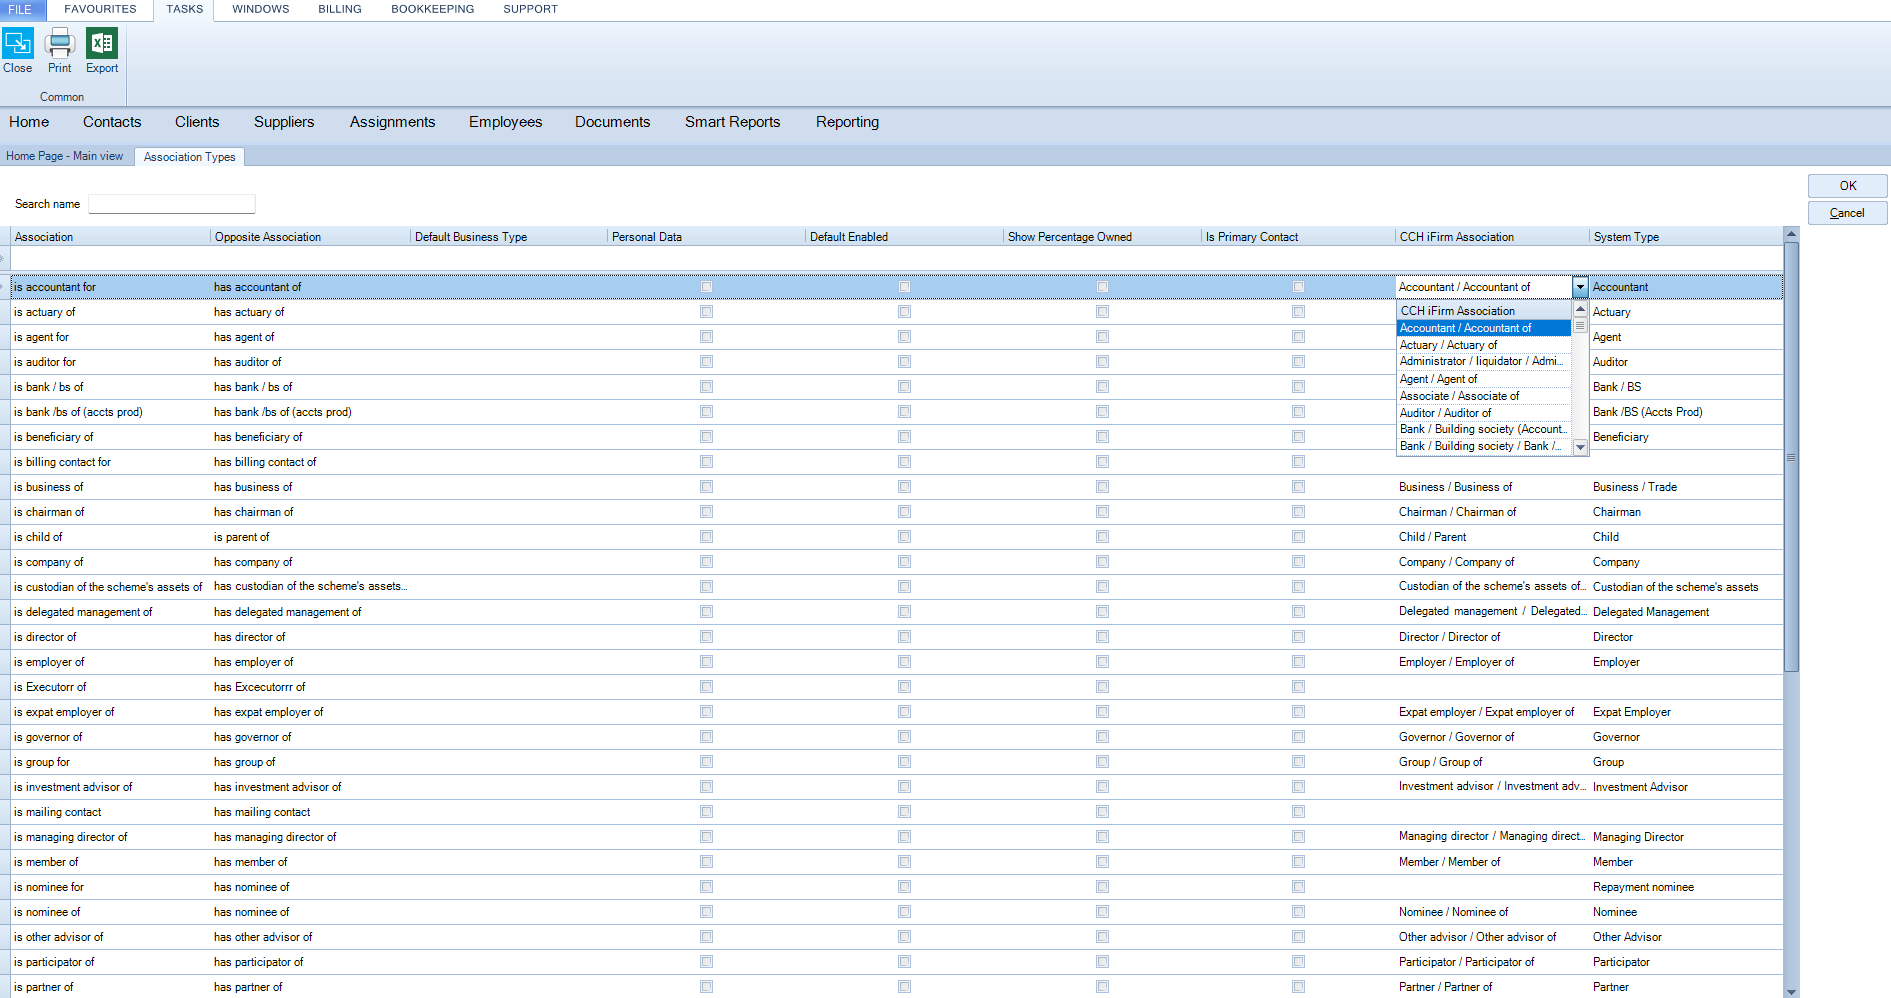Screen dimensions: 1891x998
Task: Open the WINDOWS ribbon tab
Action: pyautogui.click(x=261, y=9)
